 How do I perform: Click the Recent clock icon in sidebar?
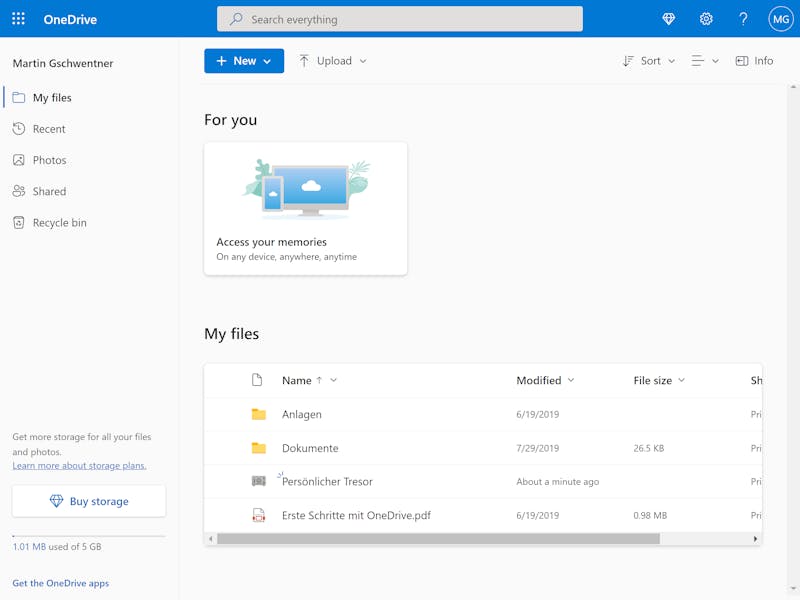tap(19, 129)
